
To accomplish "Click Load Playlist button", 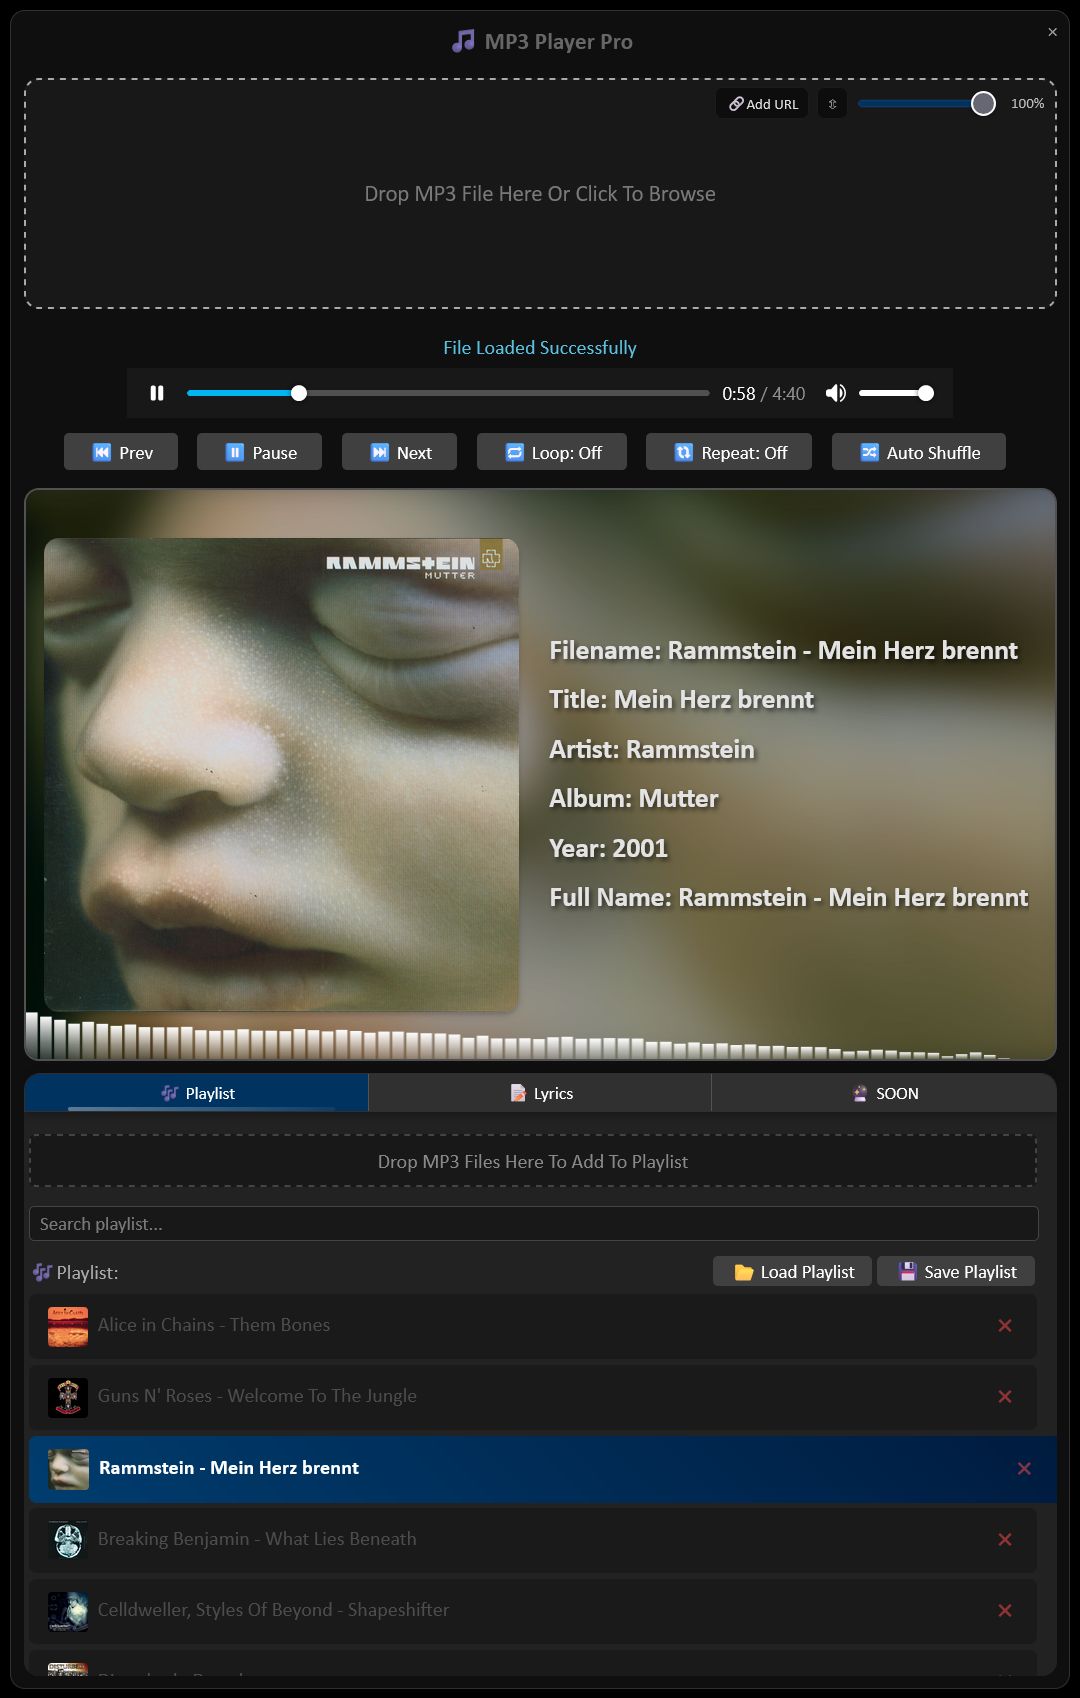I will [x=793, y=1272].
